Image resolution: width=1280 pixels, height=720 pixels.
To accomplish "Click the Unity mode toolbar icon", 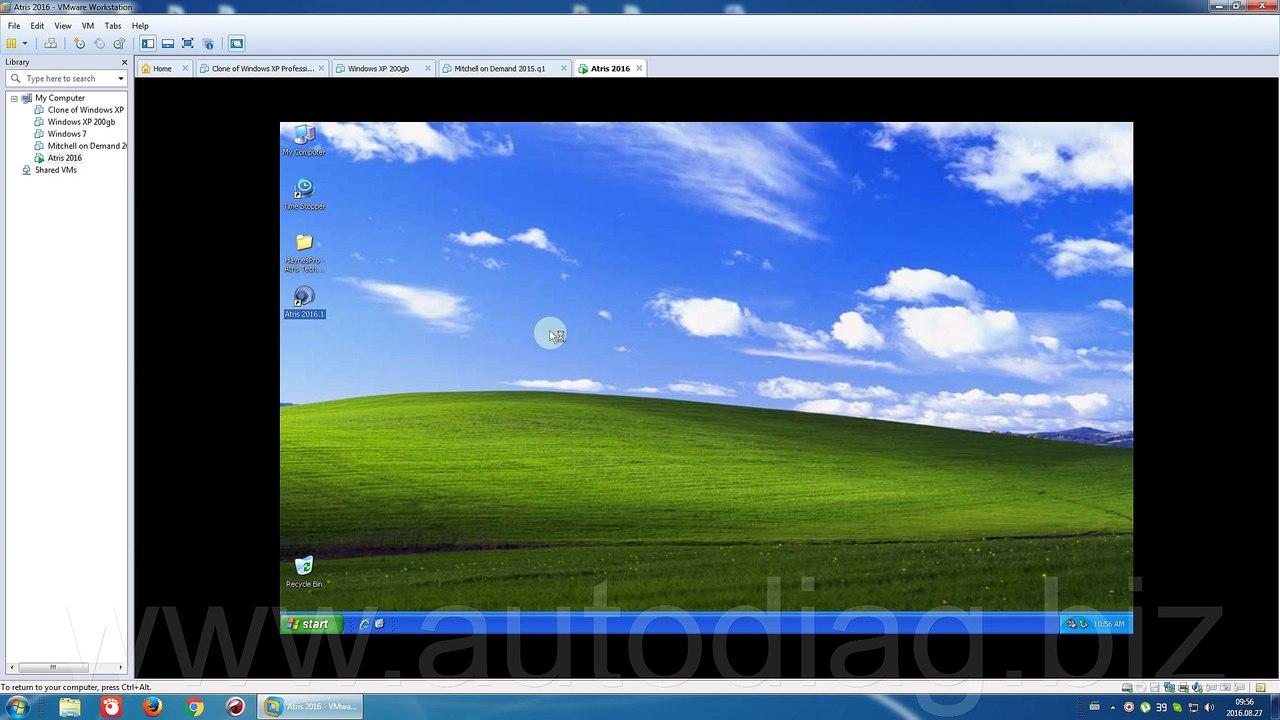I will [208, 44].
